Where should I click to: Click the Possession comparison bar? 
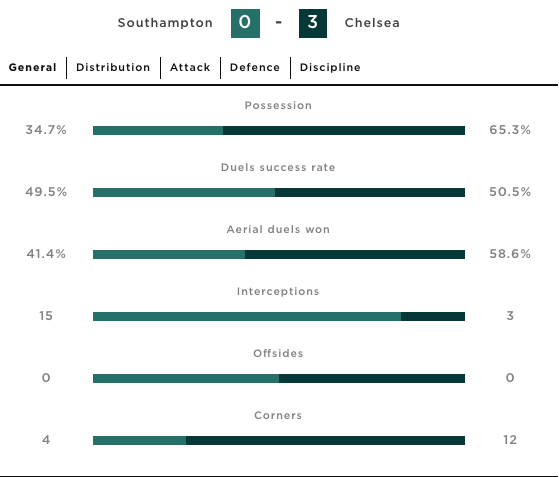point(279,130)
